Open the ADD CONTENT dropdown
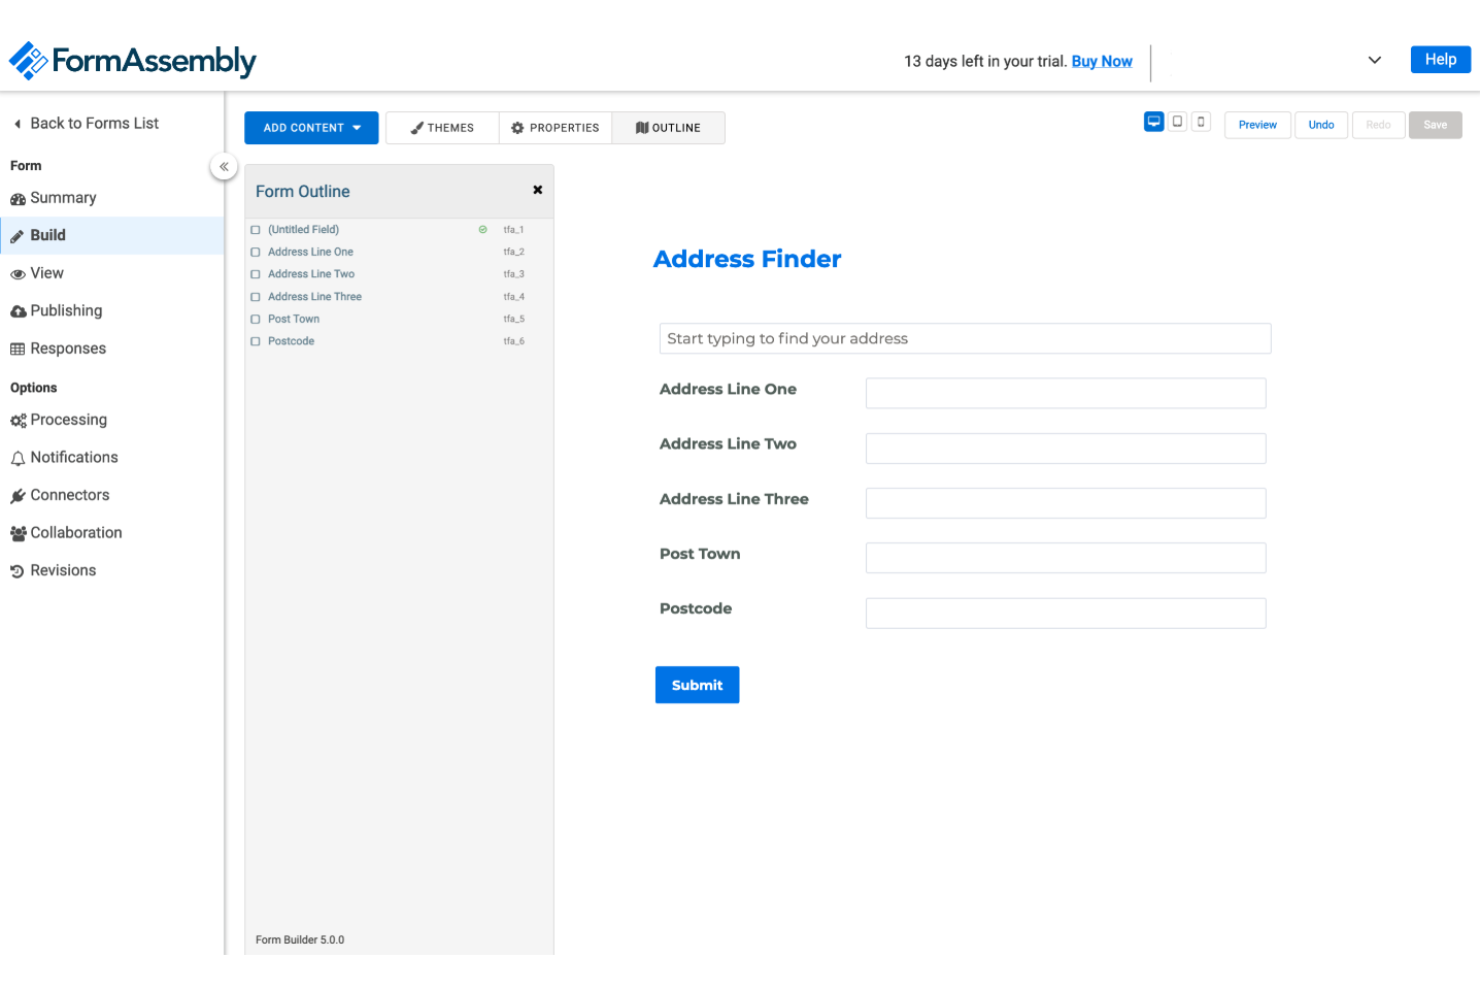 (x=311, y=127)
